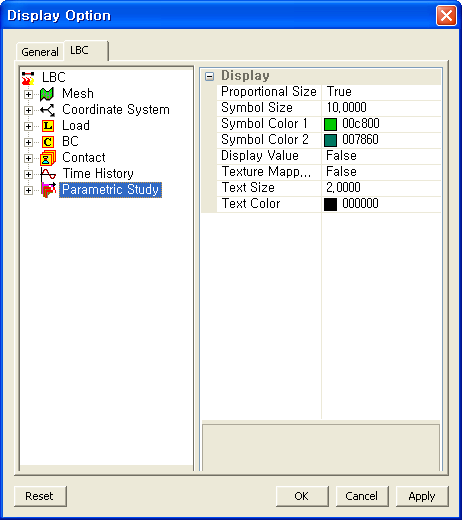This screenshot has height=520, width=462.
Task: Select the Parametric Study tree label
Action: (110, 190)
